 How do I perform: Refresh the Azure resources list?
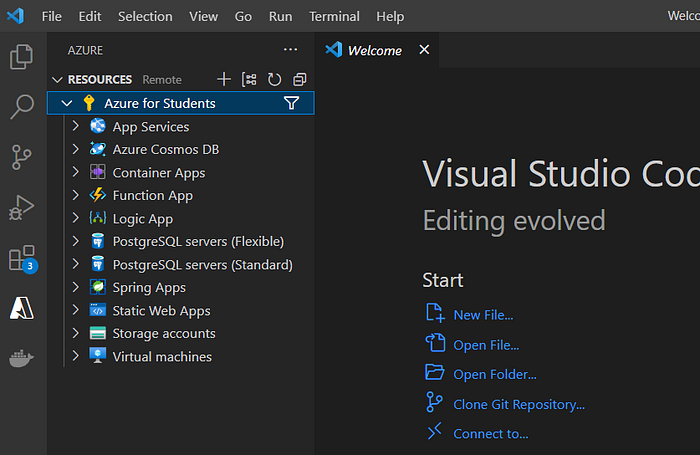coord(274,79)
